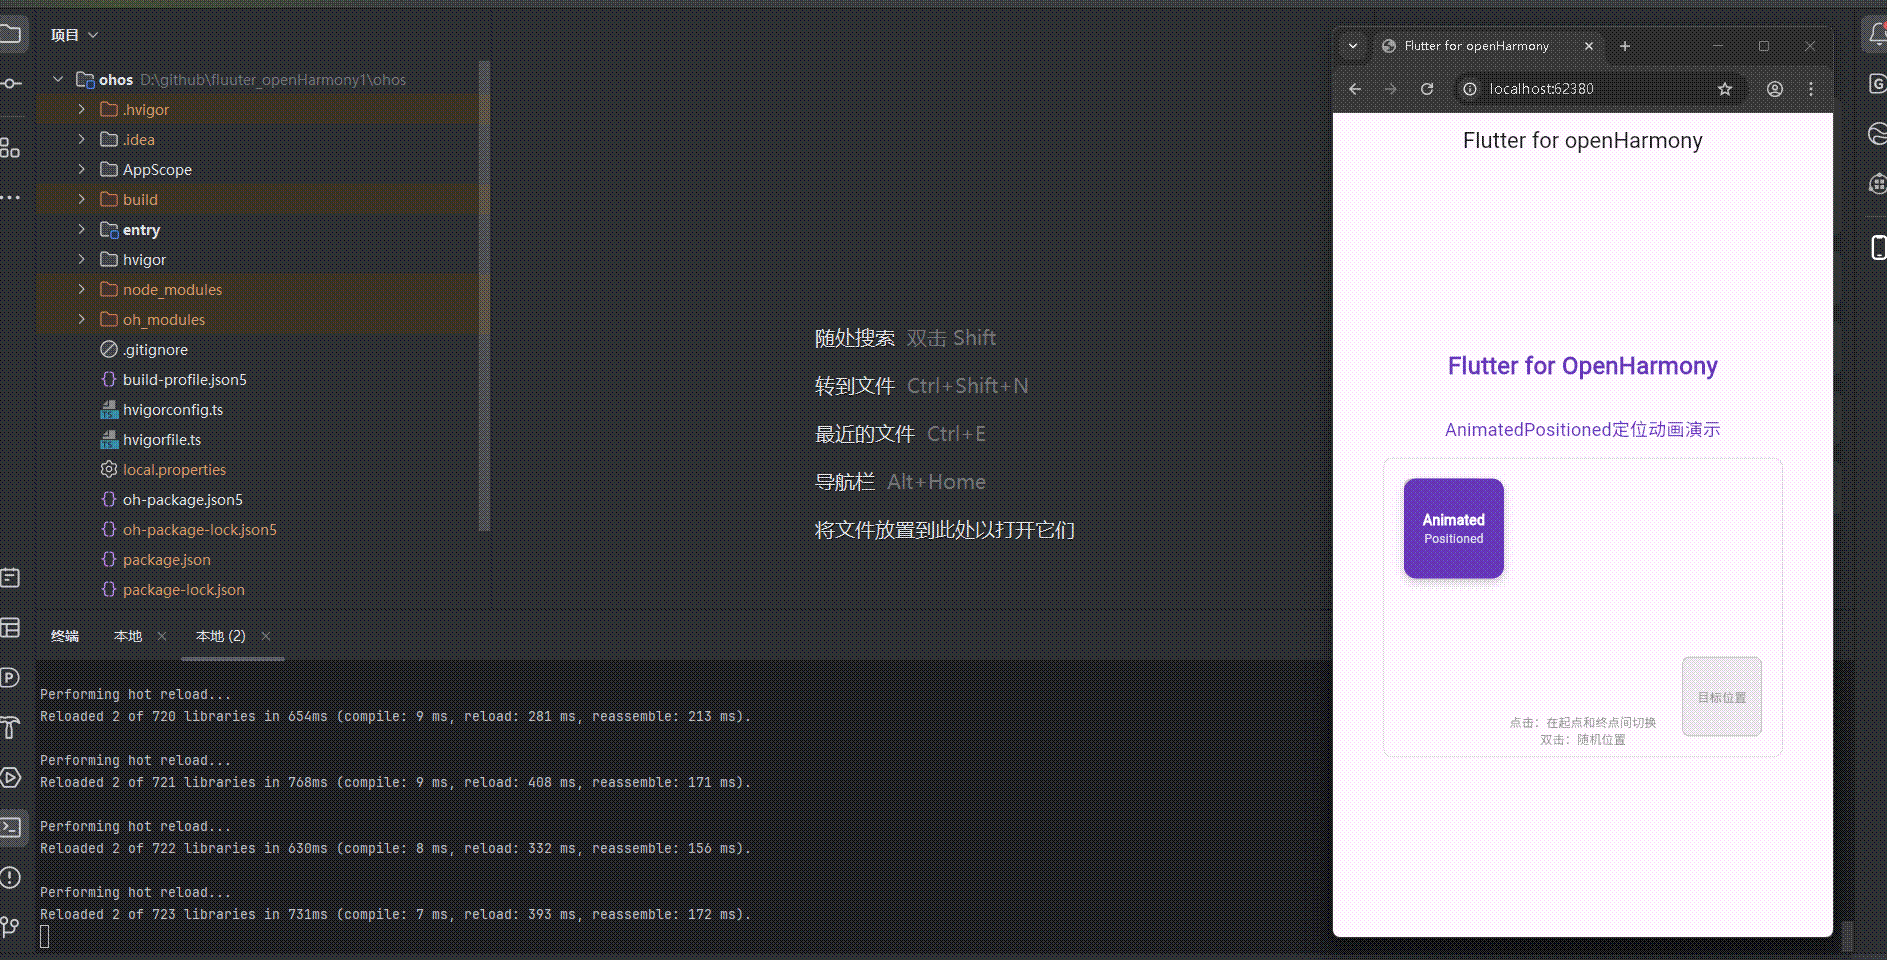
Task: Open the Problems tool window icon
Action: point(10,878)
